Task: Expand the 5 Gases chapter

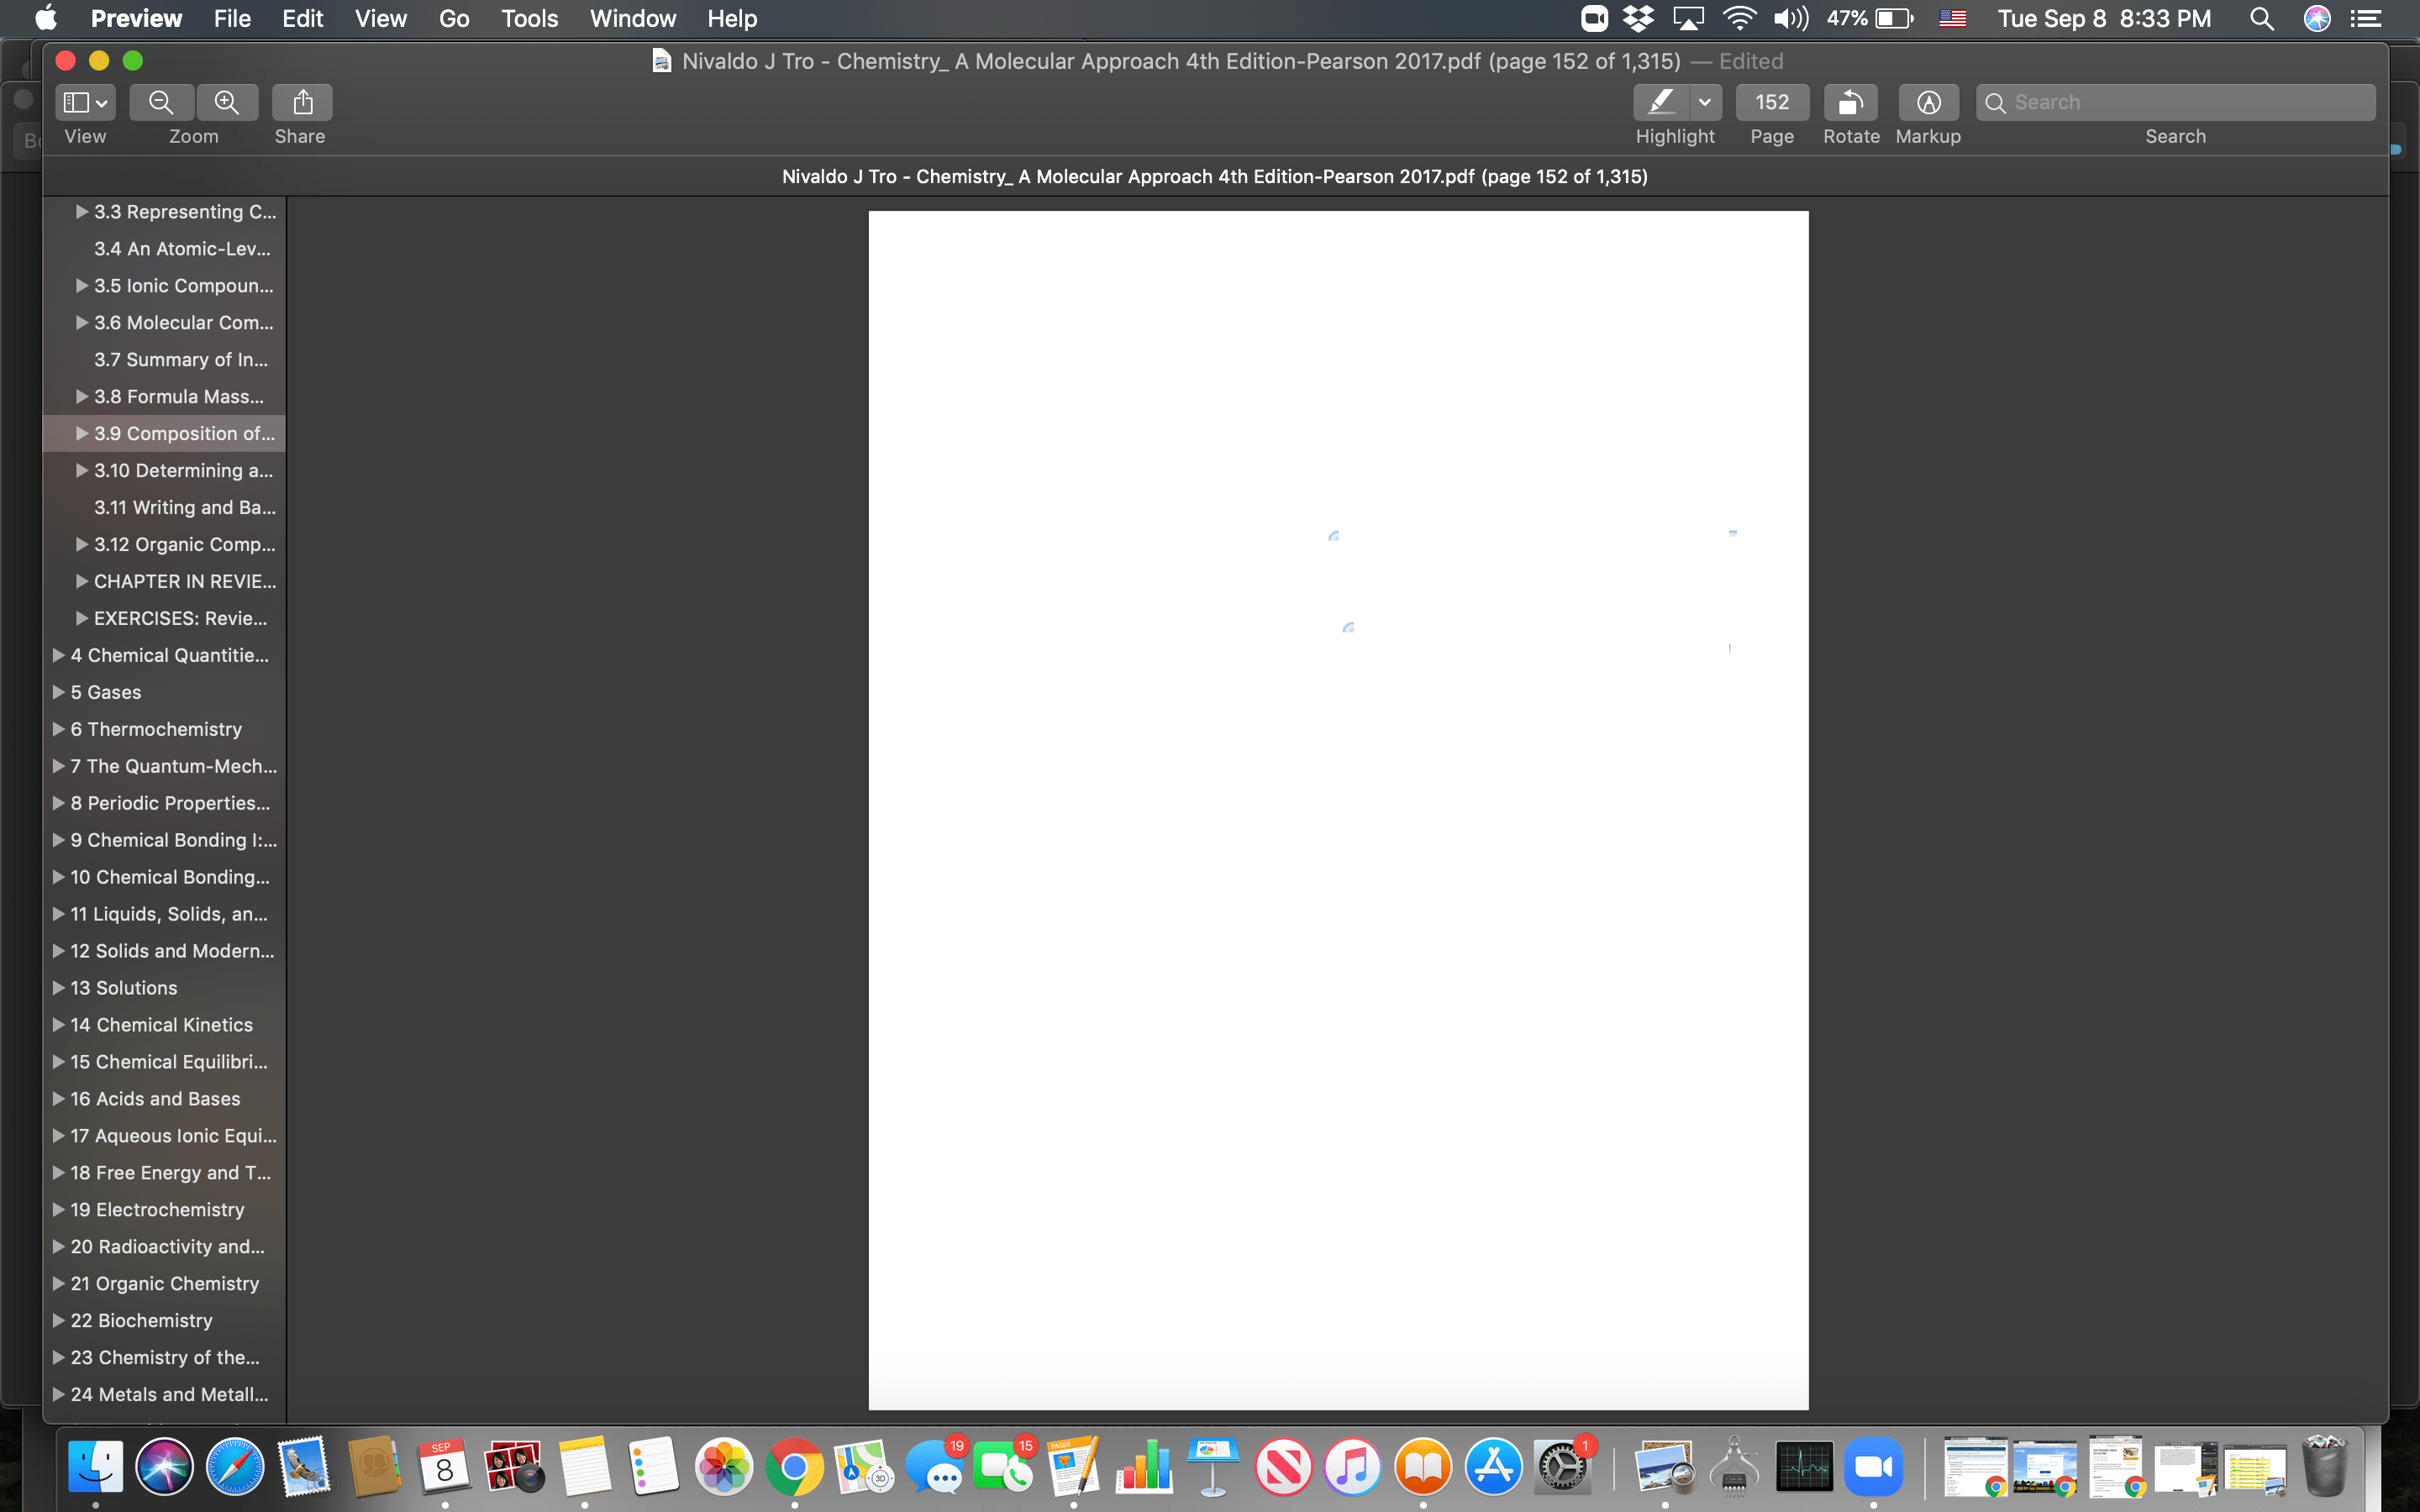Action: coord(57,691)
